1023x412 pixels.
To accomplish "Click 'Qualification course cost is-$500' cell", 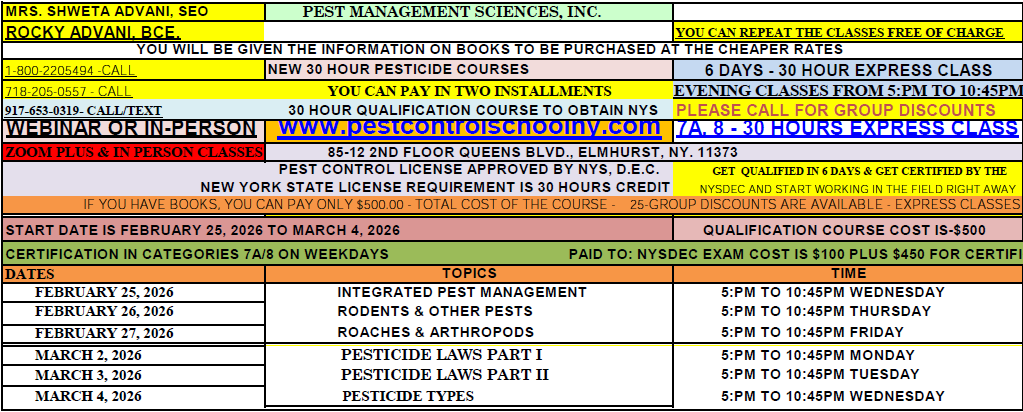I will (x=847, y=230).
